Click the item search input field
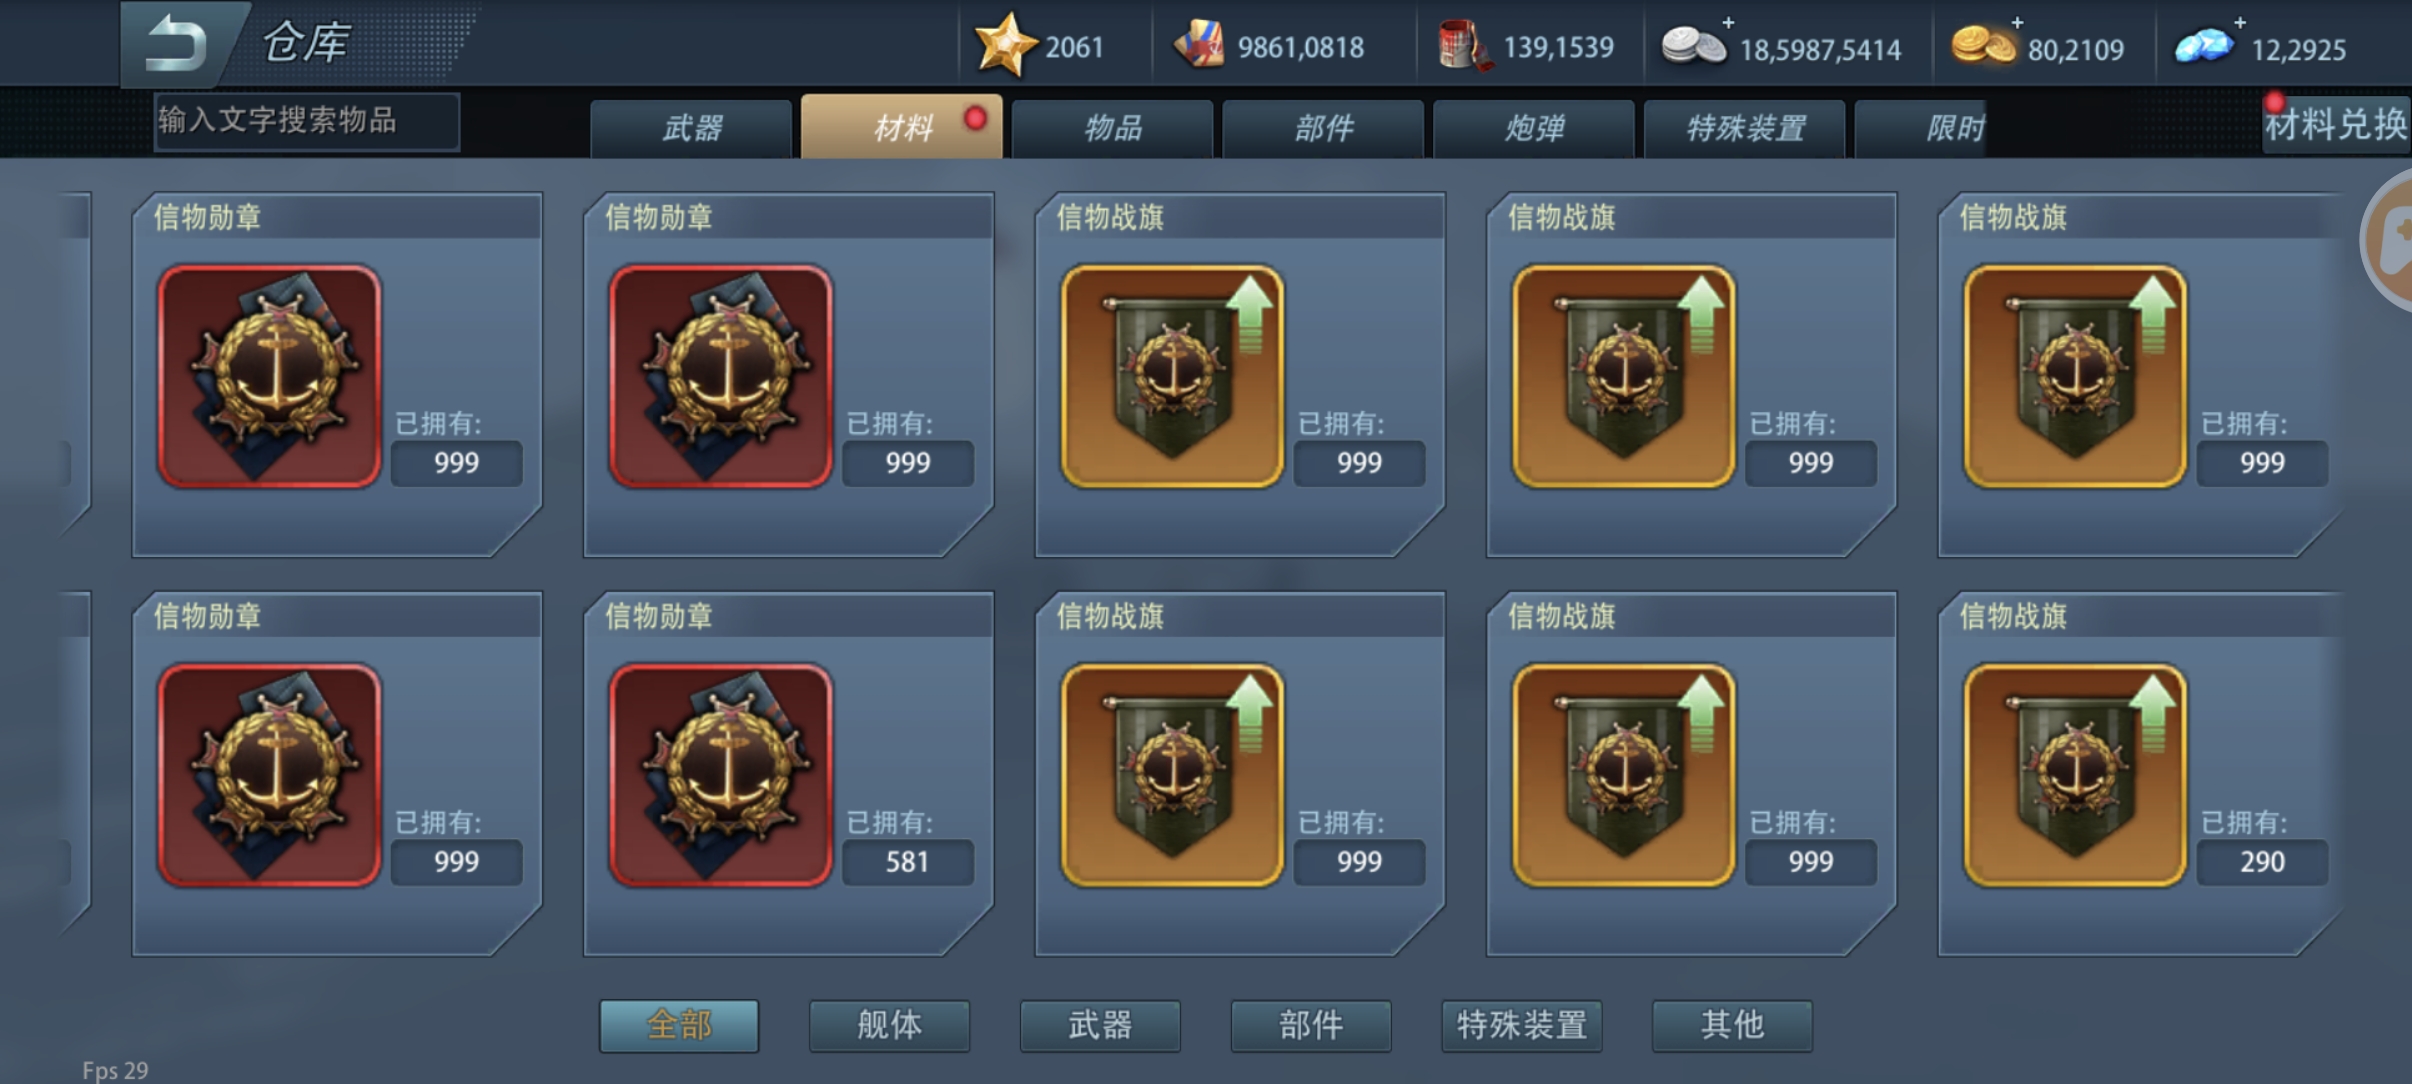Screen dimensions: 2412x1084 pos(307,121)
